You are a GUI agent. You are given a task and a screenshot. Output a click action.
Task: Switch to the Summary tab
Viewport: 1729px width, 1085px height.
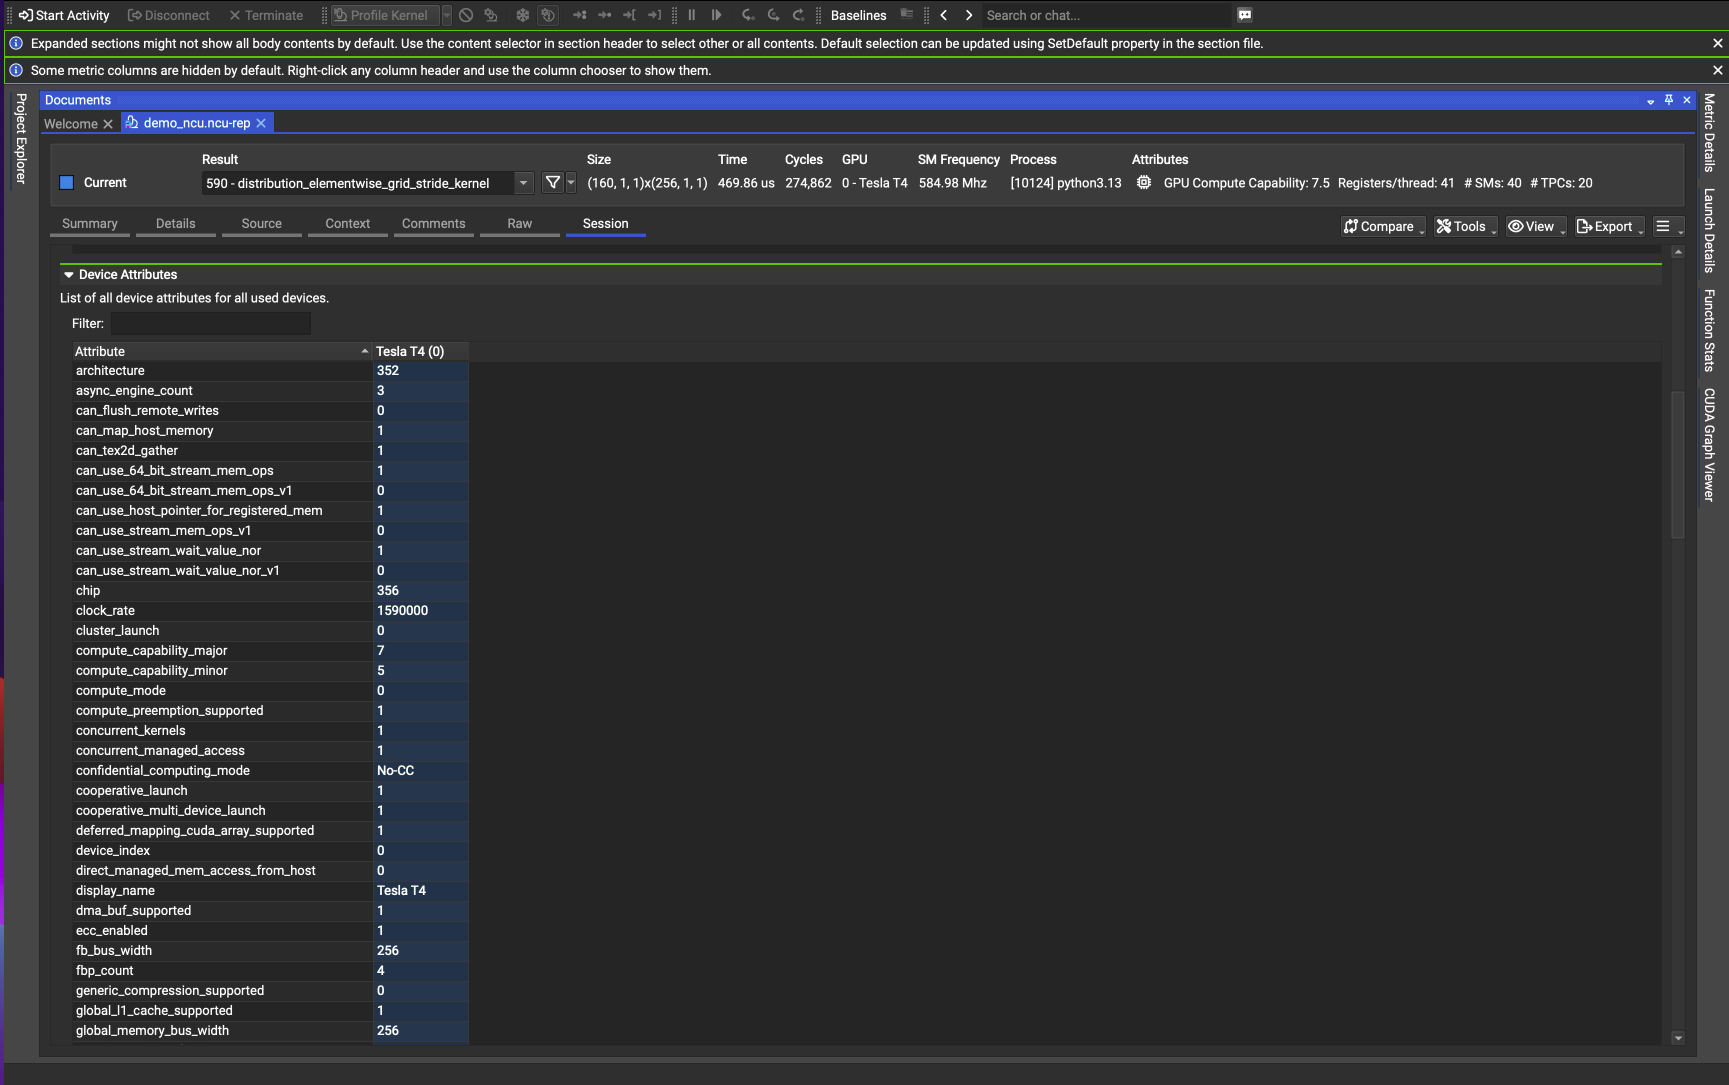tap(90, 224)
